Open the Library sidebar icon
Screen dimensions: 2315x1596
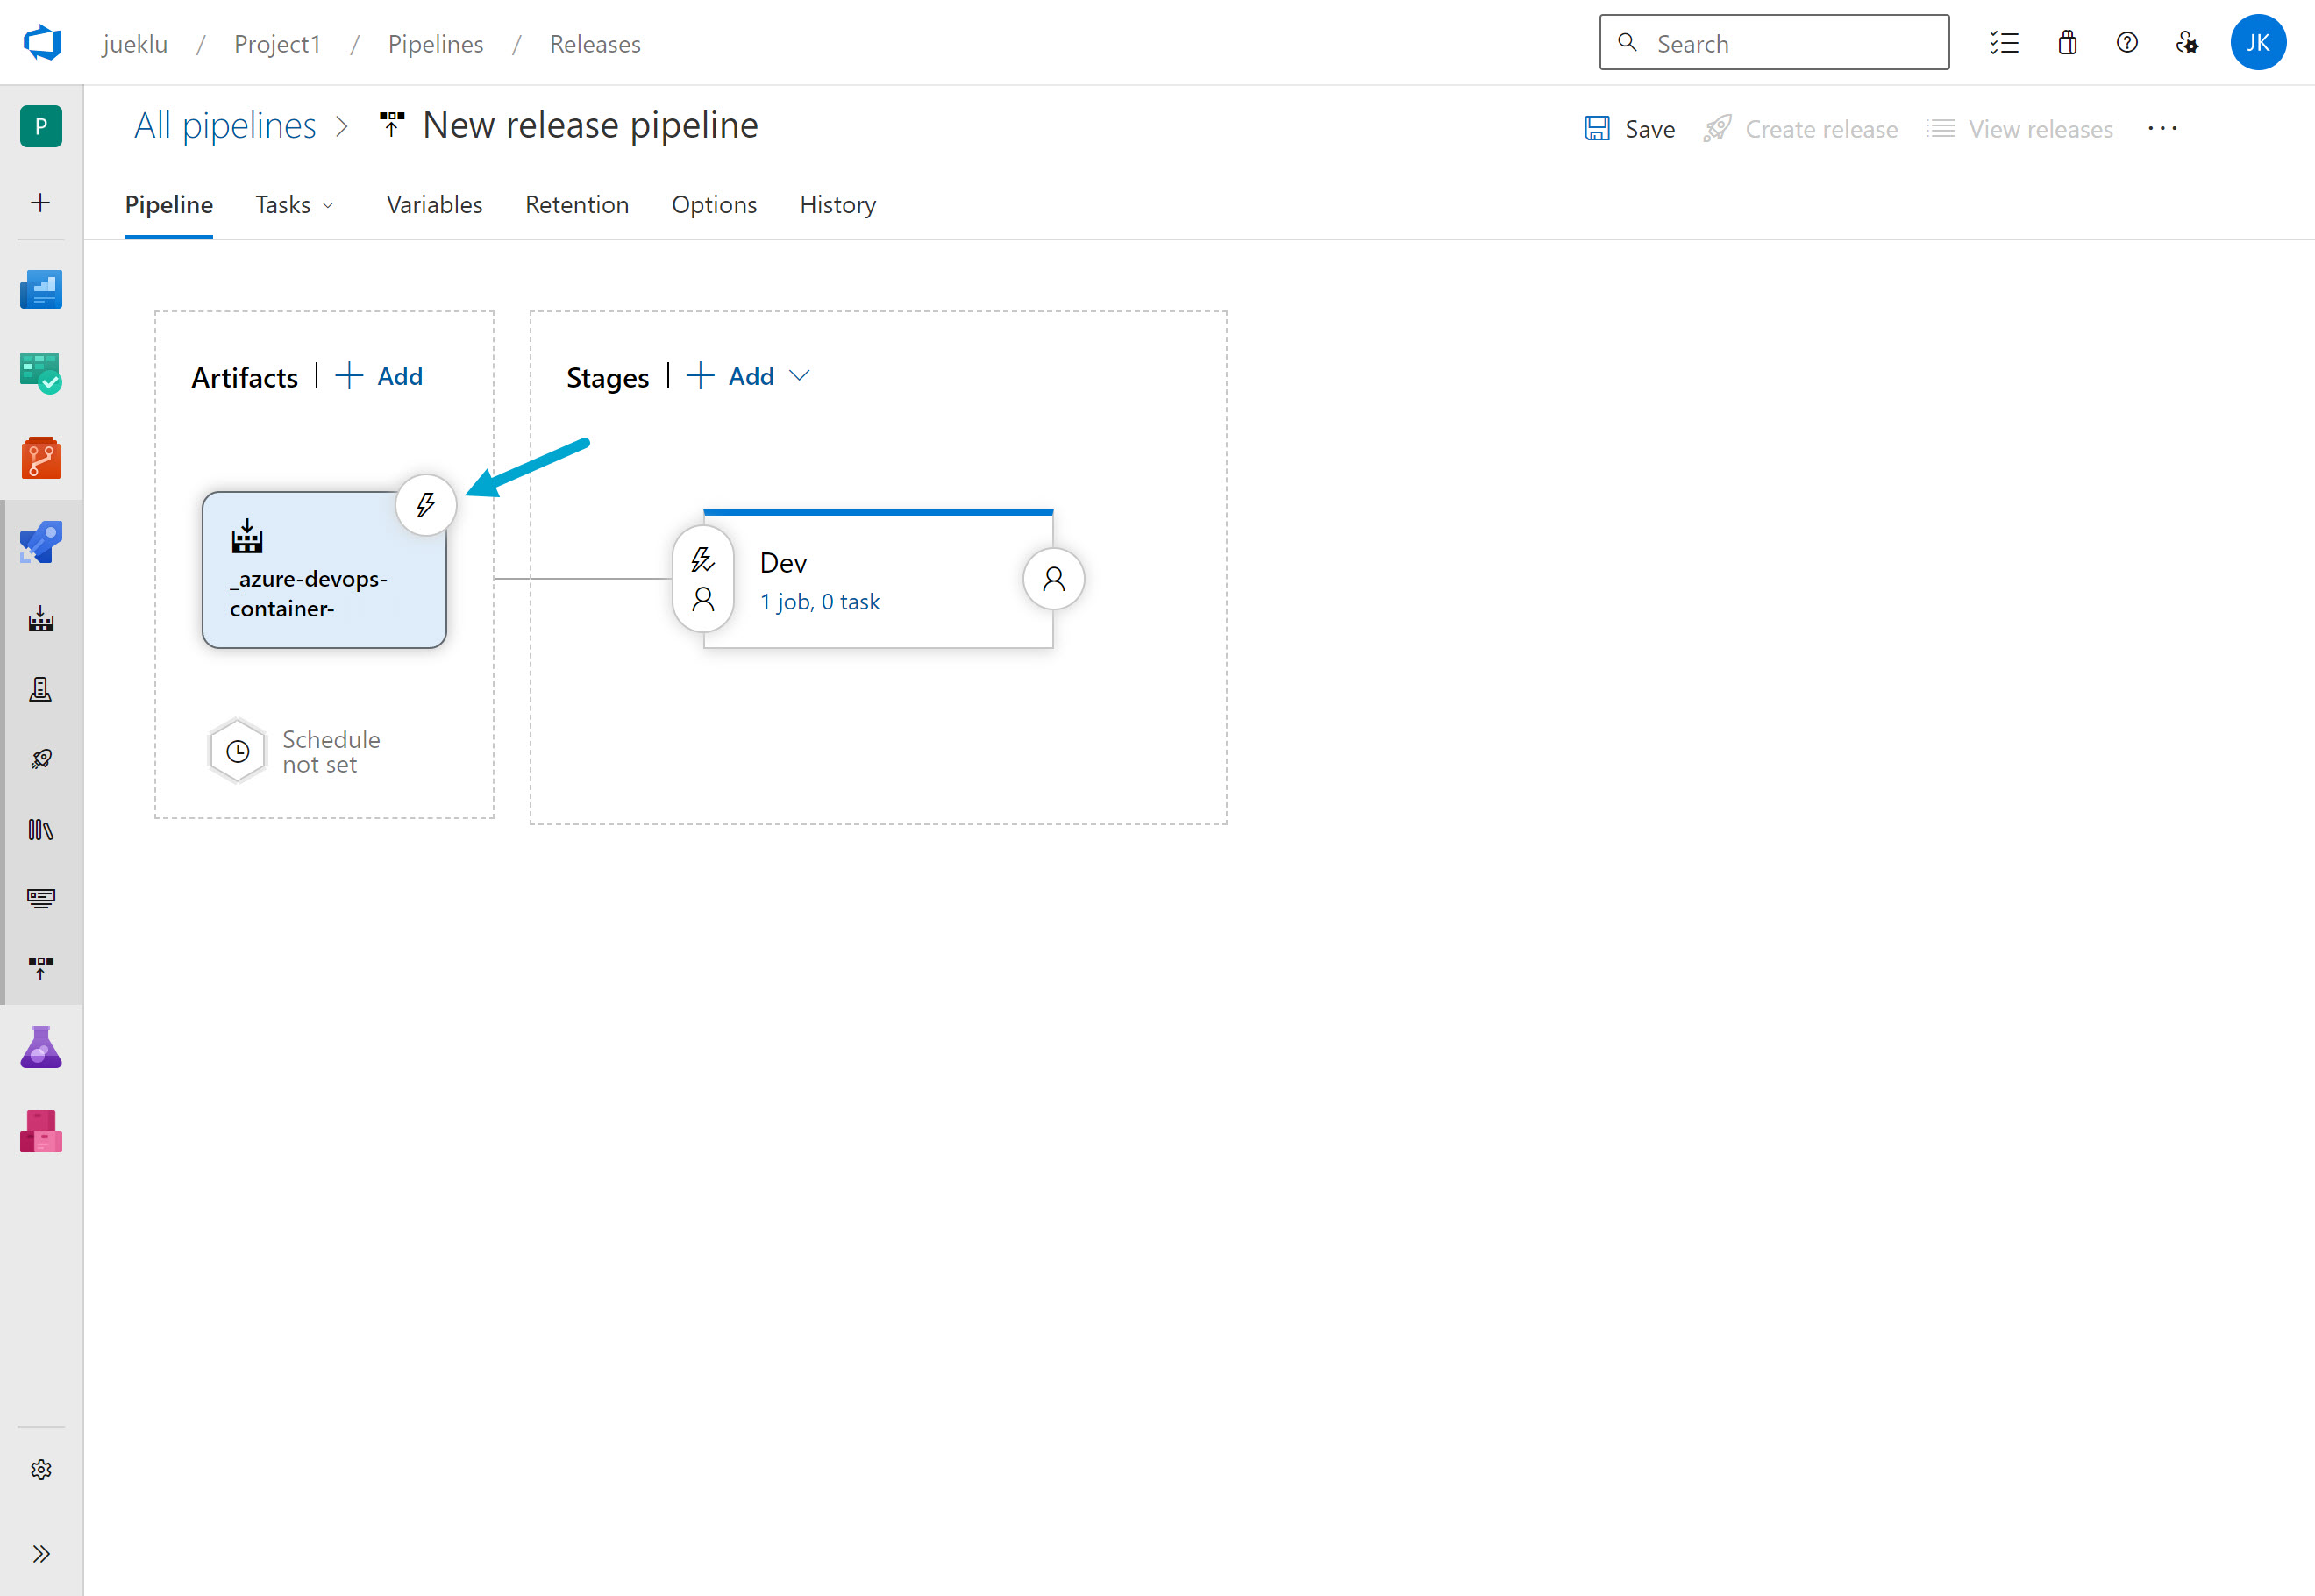coord(41,830)
